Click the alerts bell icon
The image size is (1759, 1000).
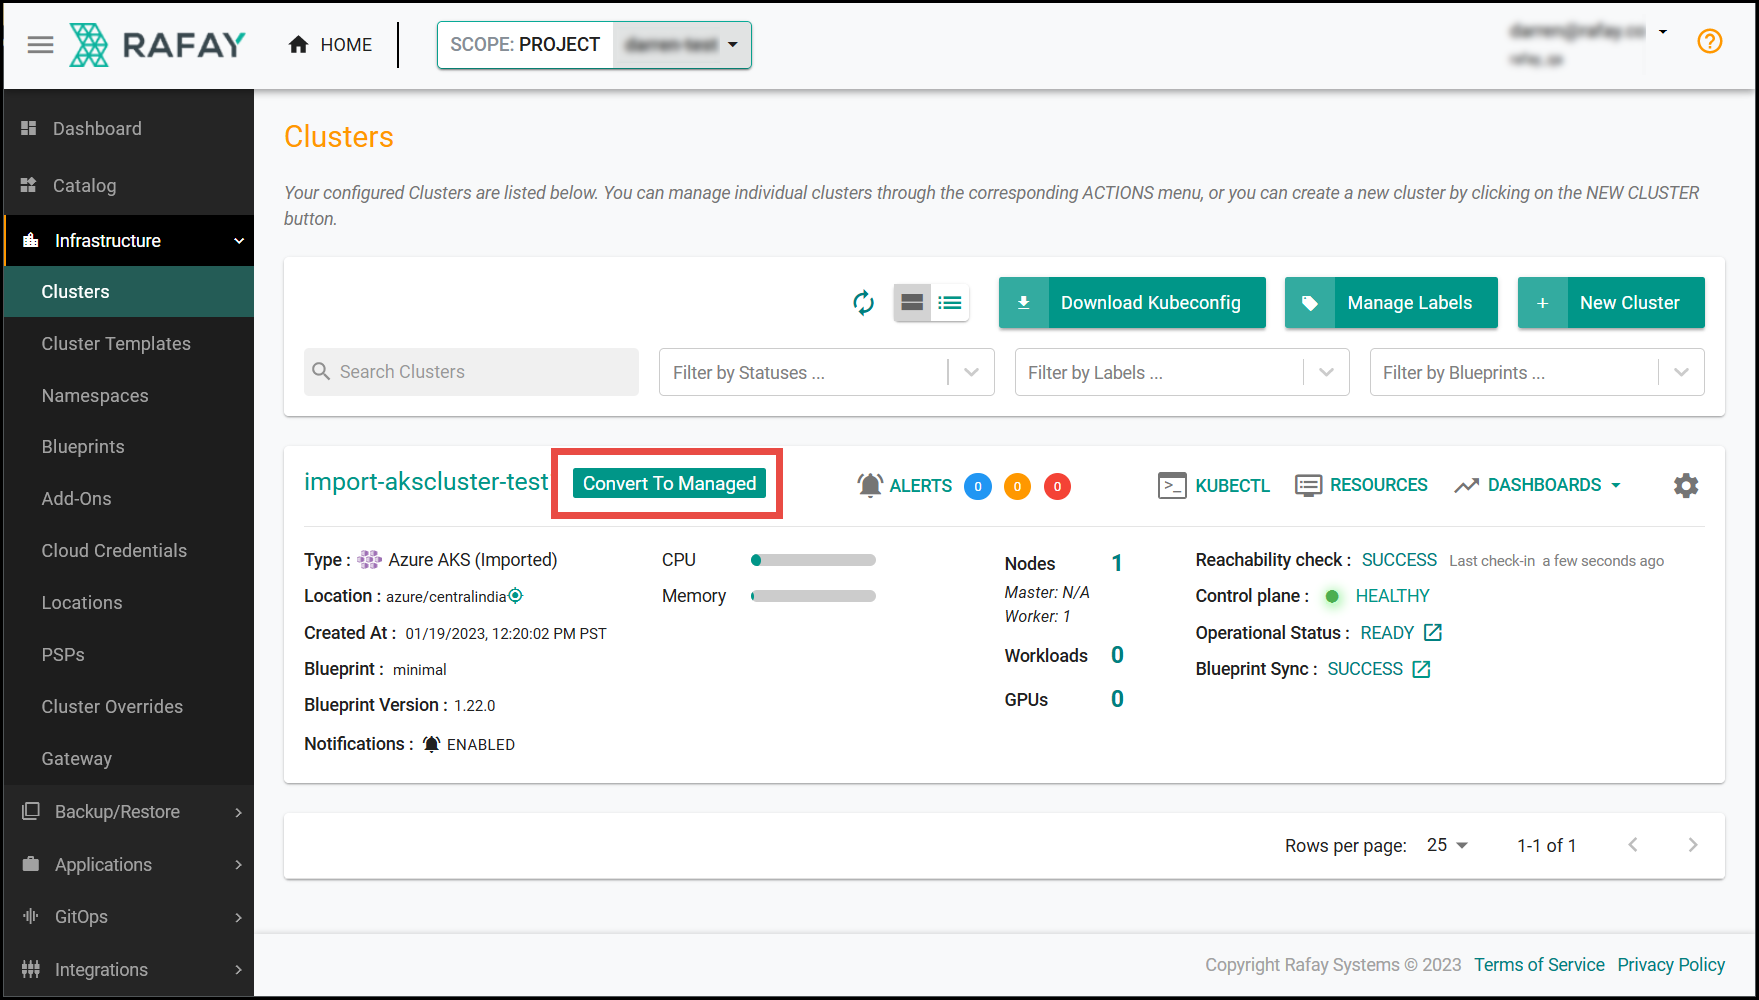pyautogui.click(x=870, y=485)
